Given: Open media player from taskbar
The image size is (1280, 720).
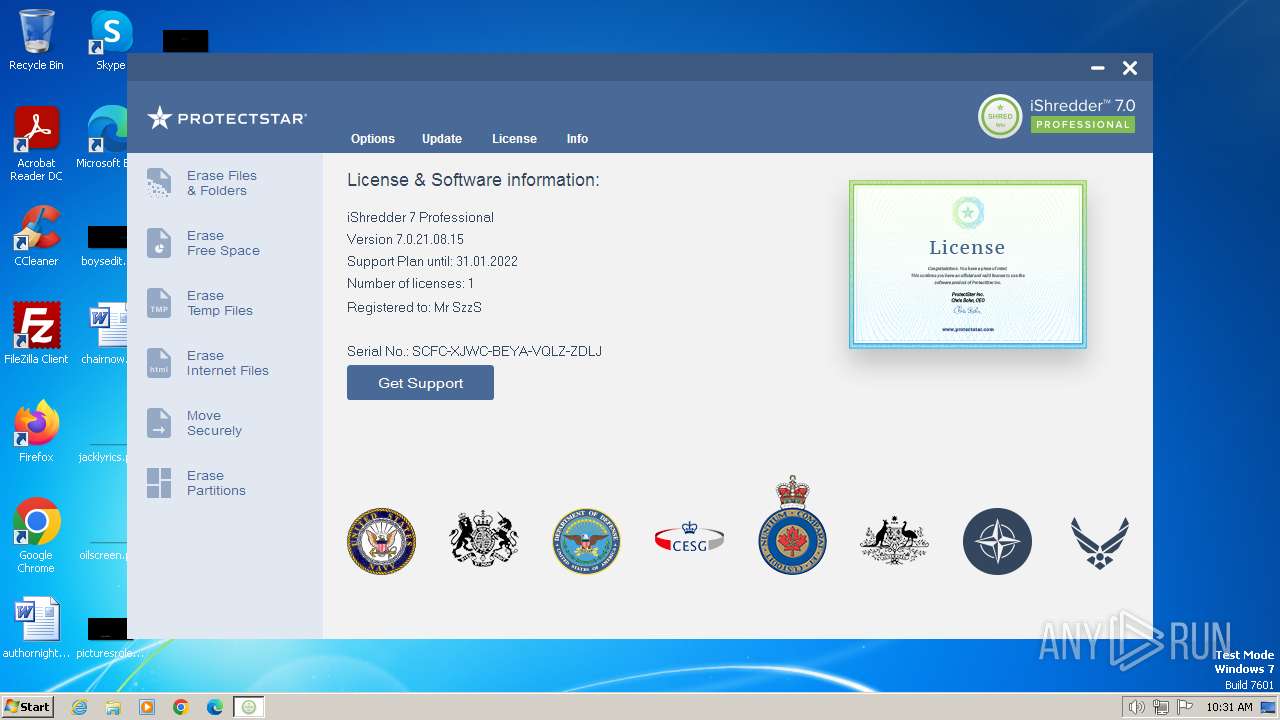Looking at the screenshot, I should 147,707.
